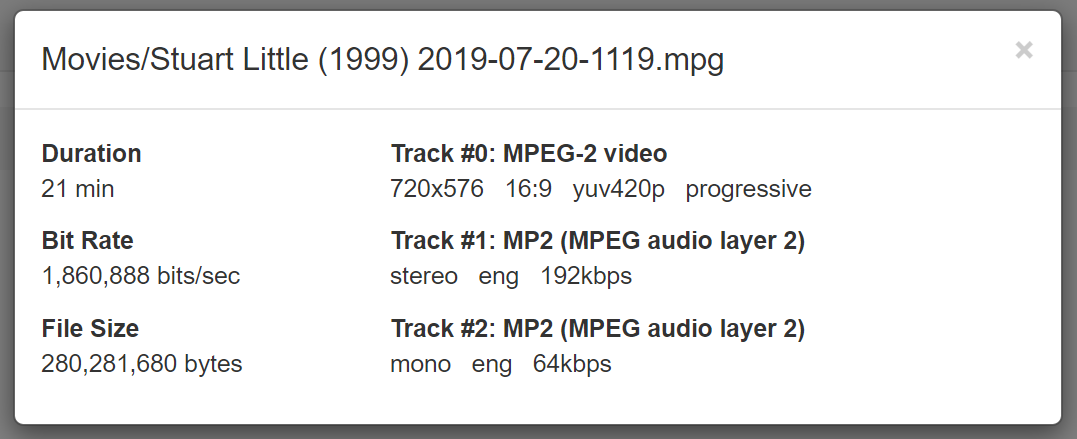The width and height of the screenshot is (1077, 439).
Task: Select the 280,281,680 bytes value
Action: pyautogui.click(x=141, y=364)
